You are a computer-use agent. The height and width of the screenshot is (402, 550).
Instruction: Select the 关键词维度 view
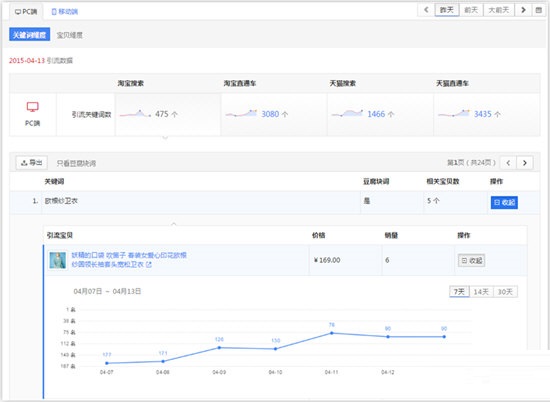click(29, 34)
